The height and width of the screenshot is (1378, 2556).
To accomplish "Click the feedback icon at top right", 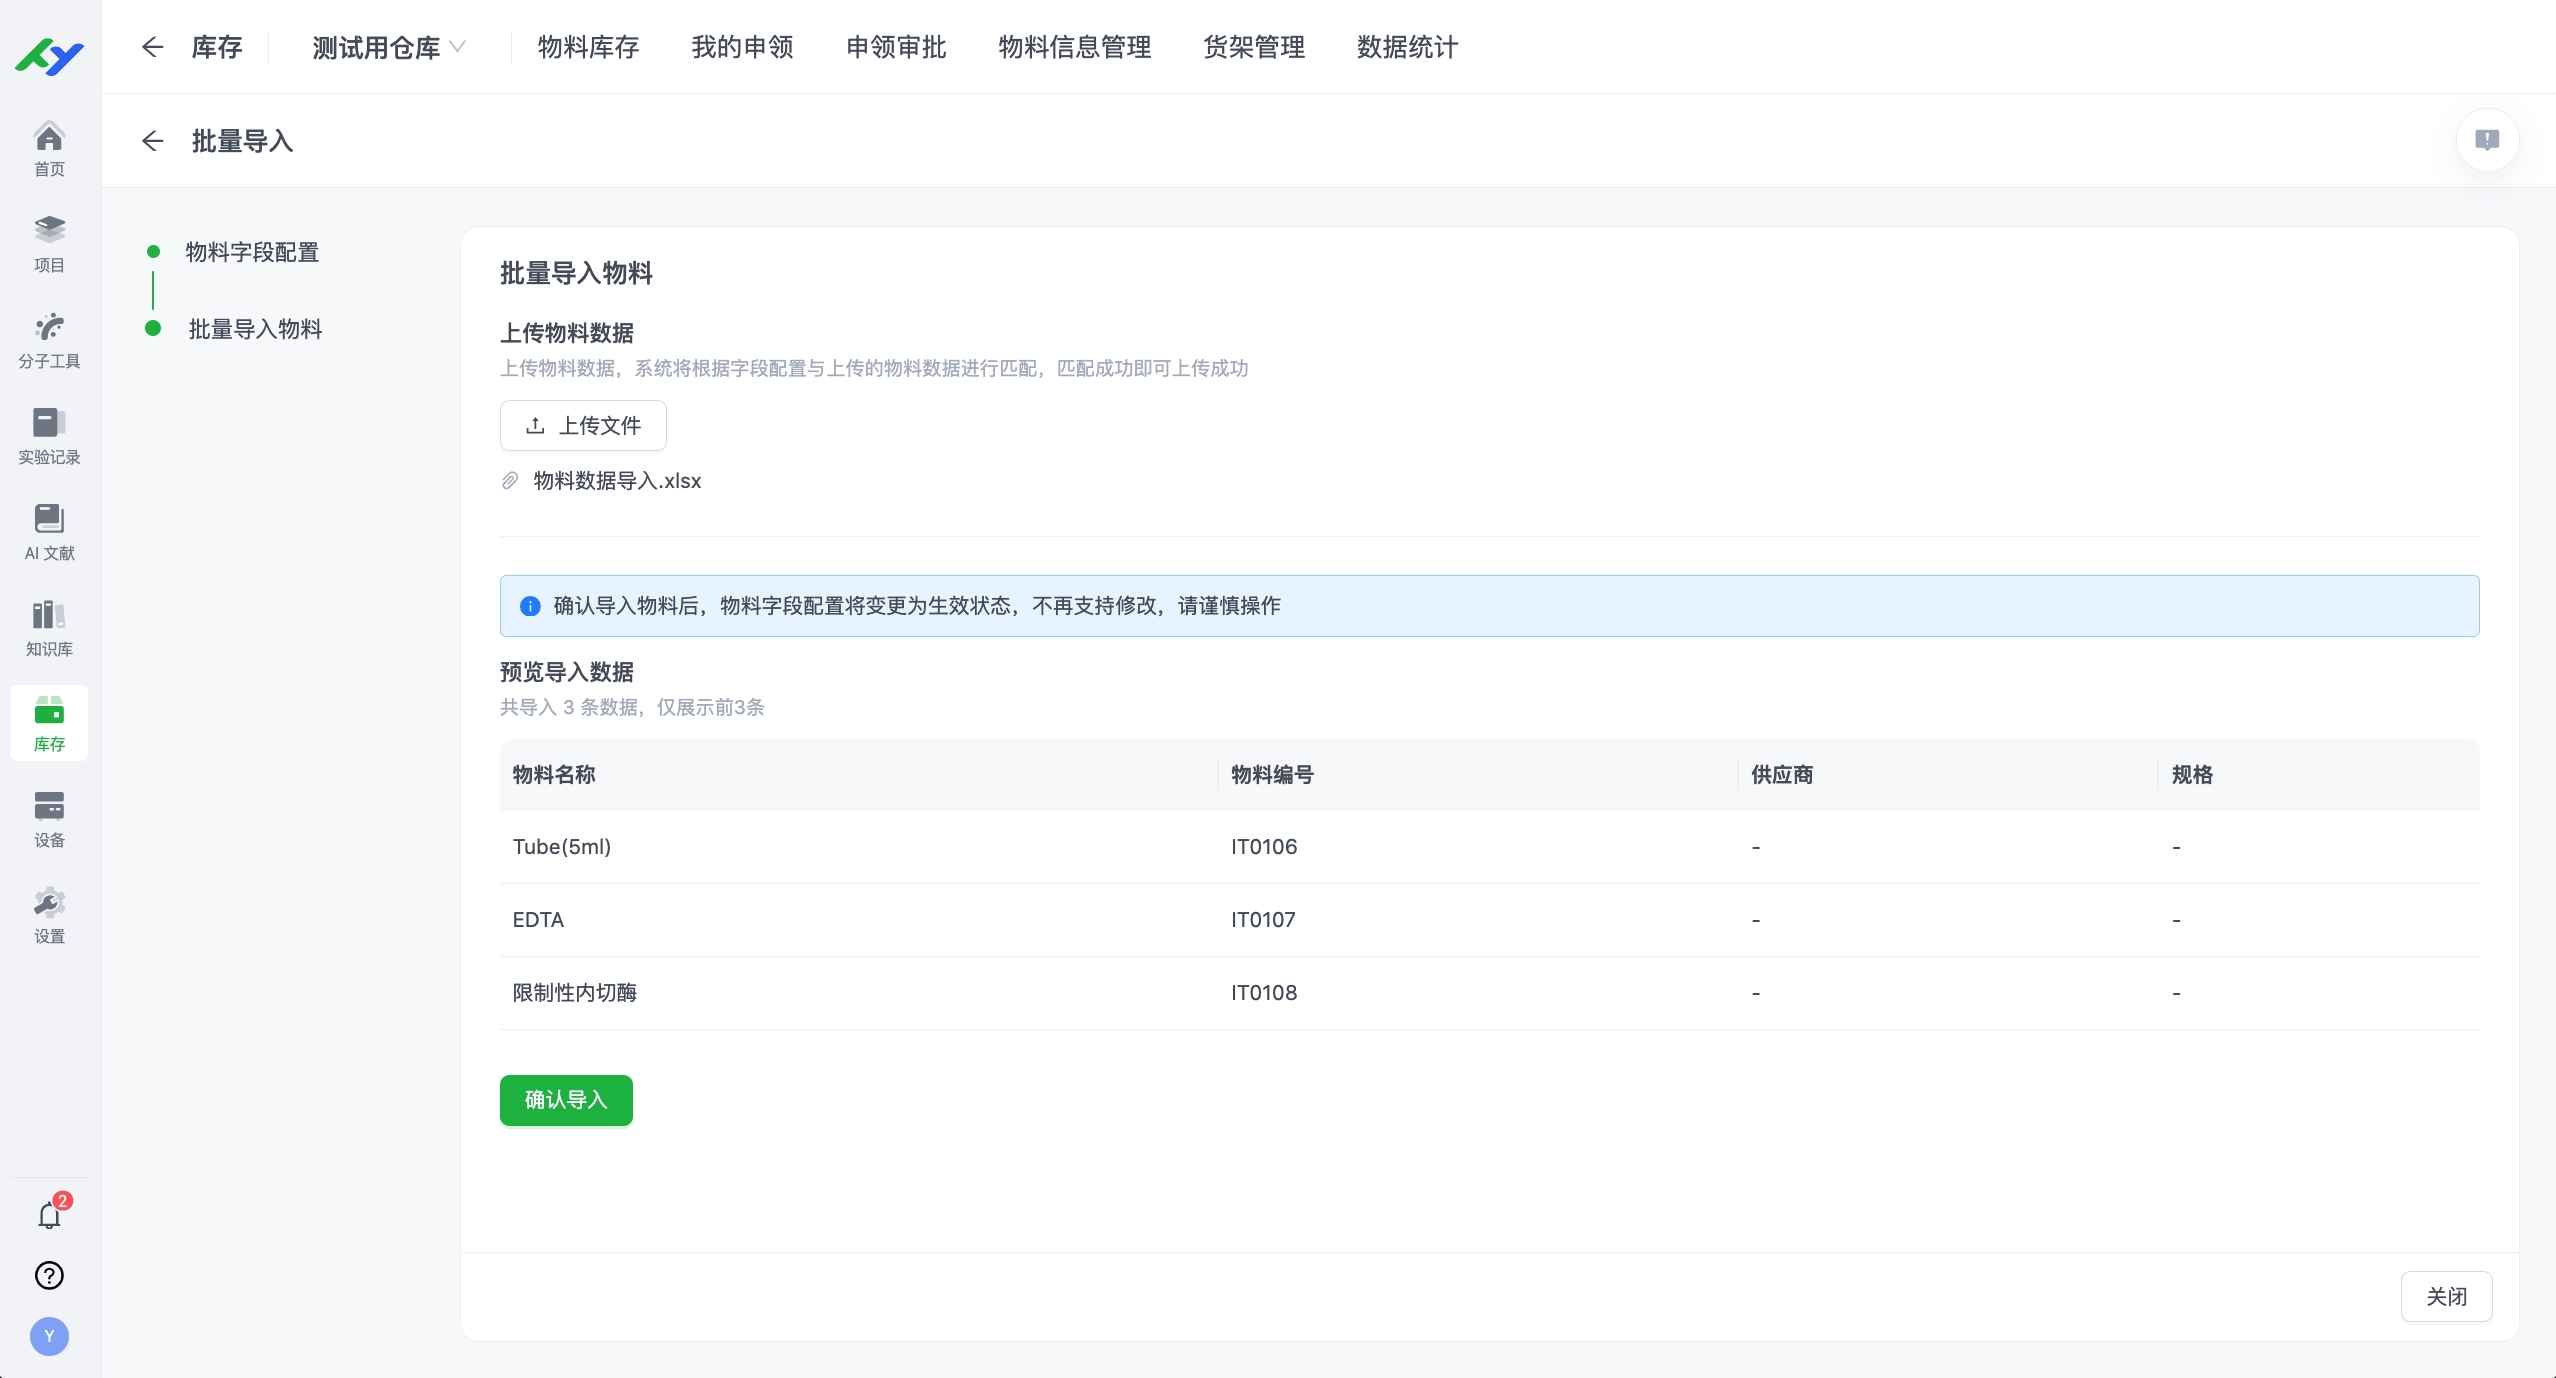I will 2487,140.
